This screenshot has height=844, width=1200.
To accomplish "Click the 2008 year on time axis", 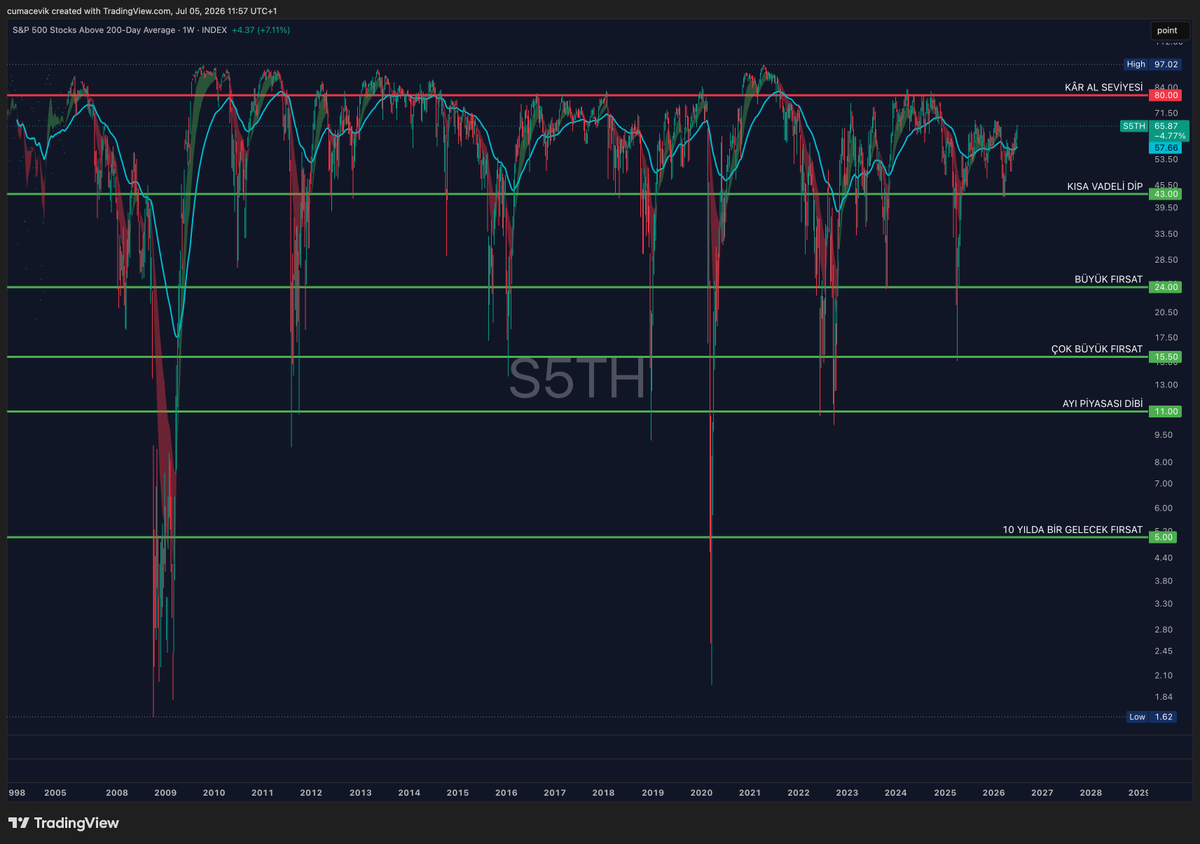I will (117, 793).
